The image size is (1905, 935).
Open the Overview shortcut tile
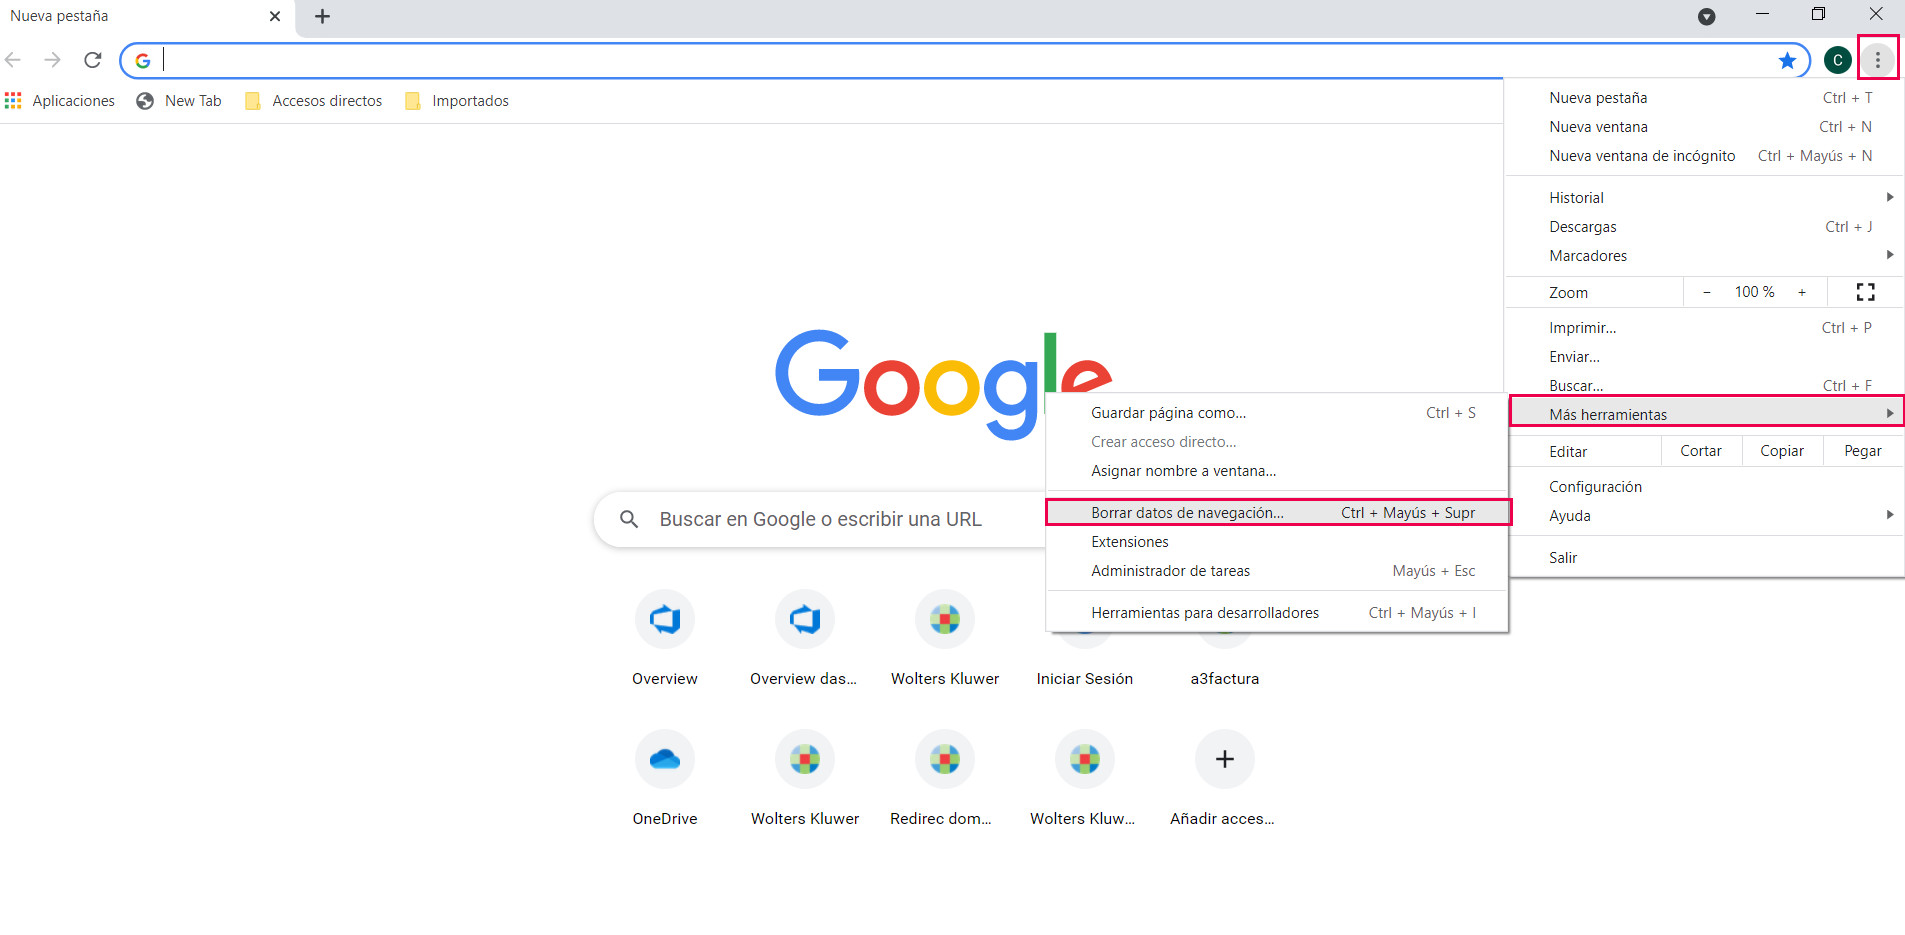point(665,640)
